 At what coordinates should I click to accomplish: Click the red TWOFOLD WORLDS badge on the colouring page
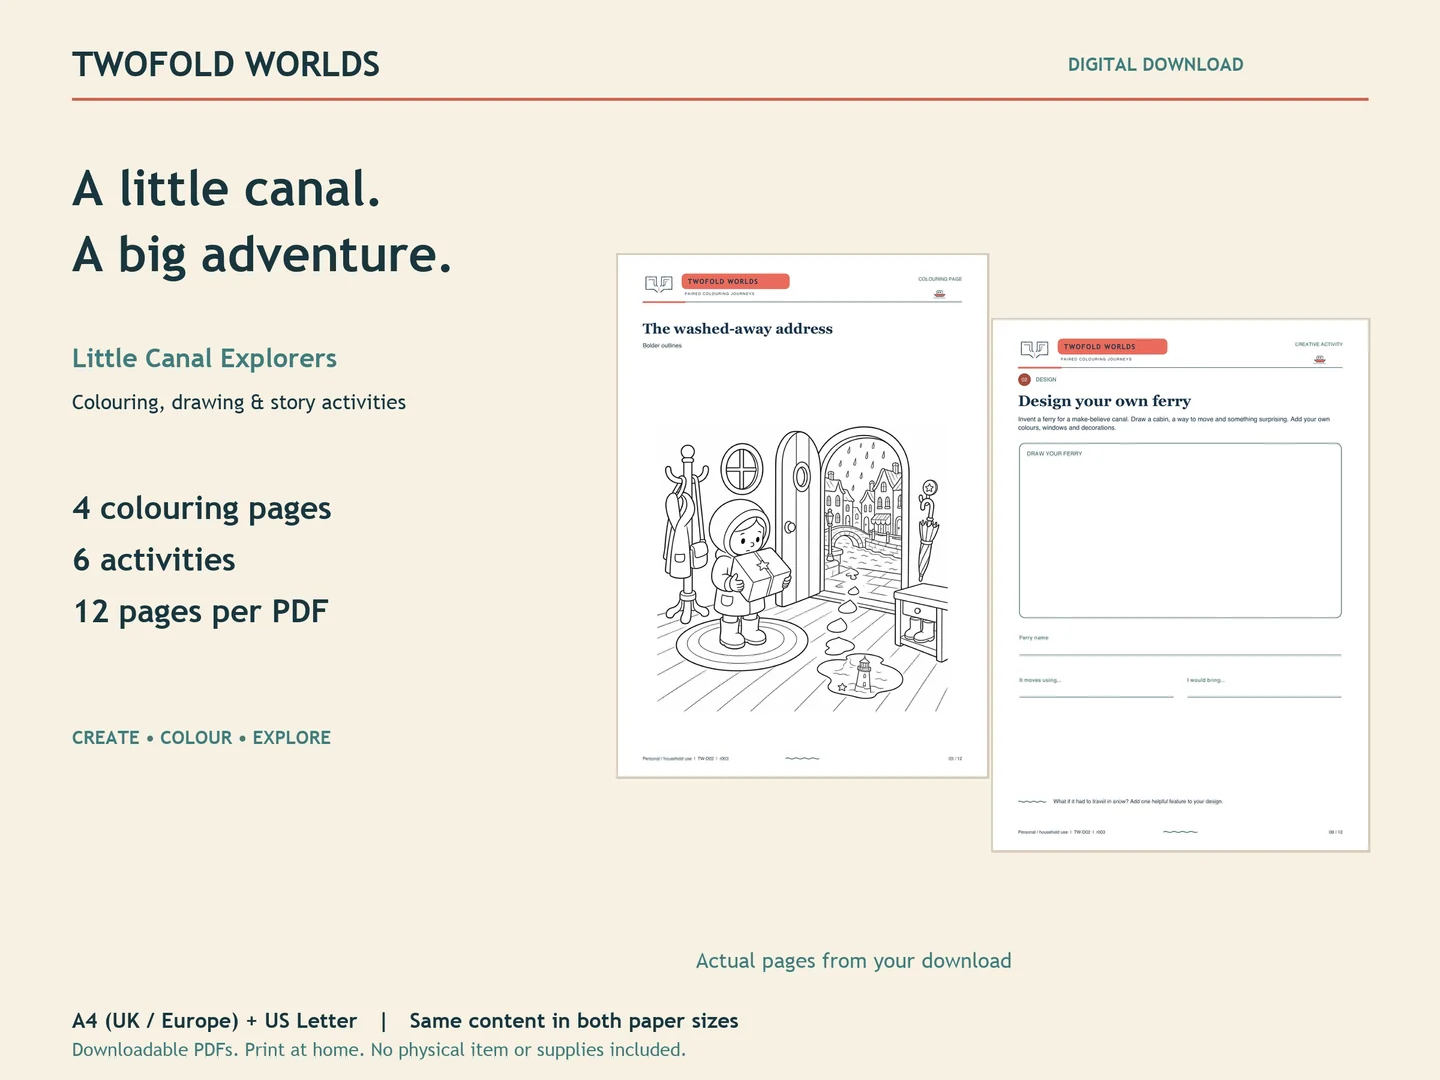tap(735, 281)
